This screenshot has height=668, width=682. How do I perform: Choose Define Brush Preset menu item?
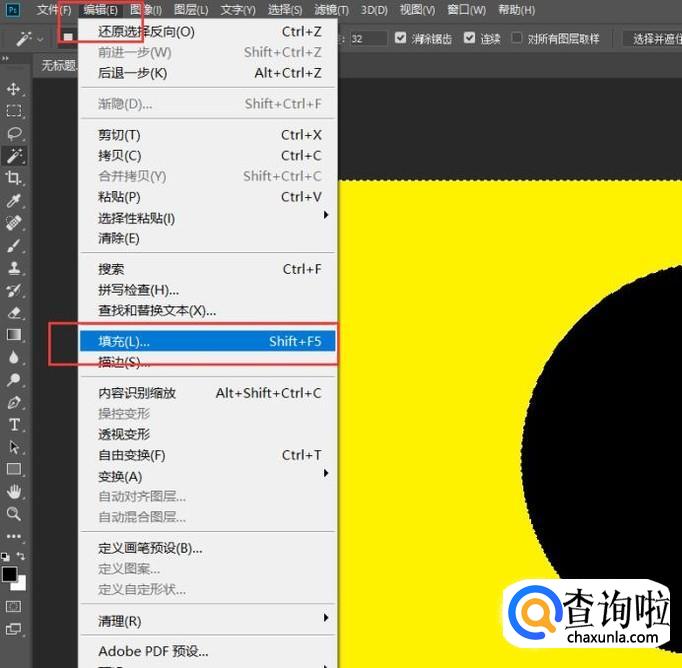click(207, 548)
